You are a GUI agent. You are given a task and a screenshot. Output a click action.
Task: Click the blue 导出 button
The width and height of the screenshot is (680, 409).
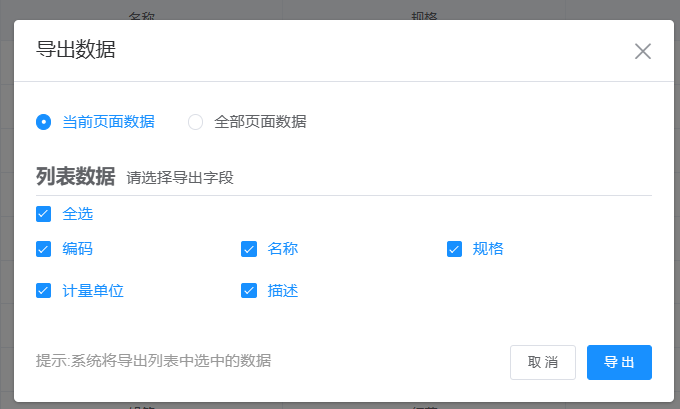coord(619,362)
